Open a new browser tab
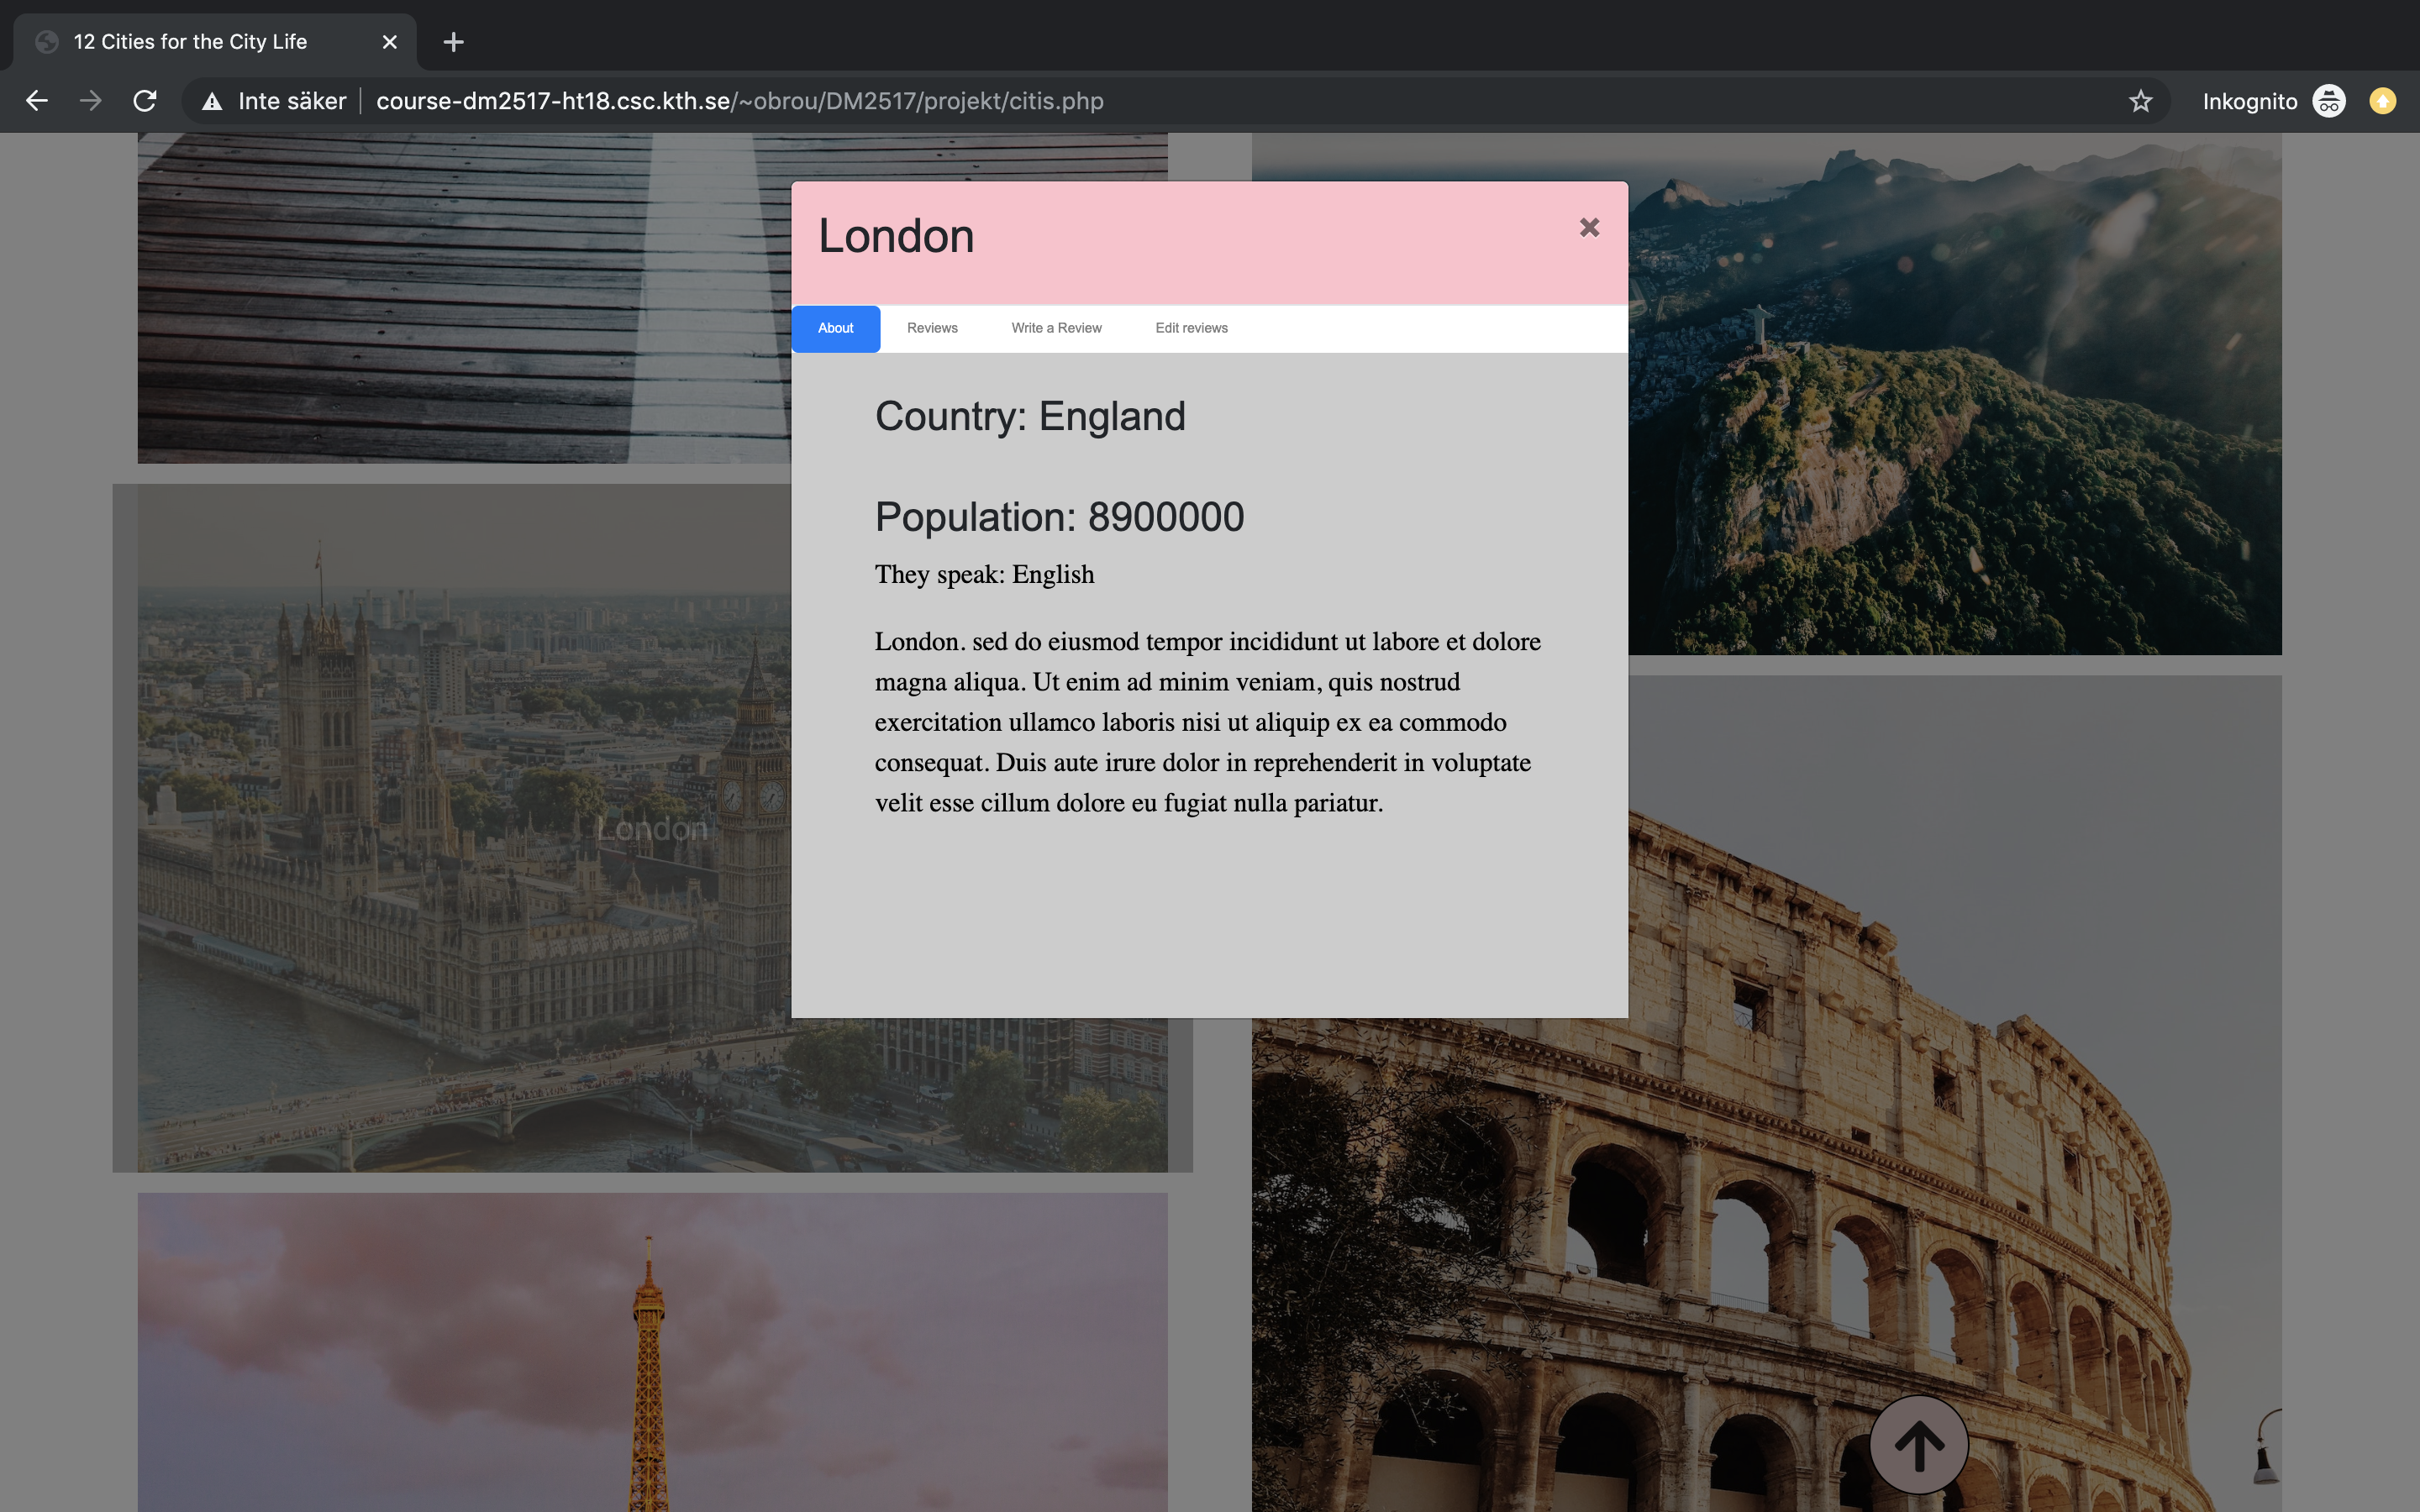Viewport: 2420px width, 1512px height. (453, 42)
